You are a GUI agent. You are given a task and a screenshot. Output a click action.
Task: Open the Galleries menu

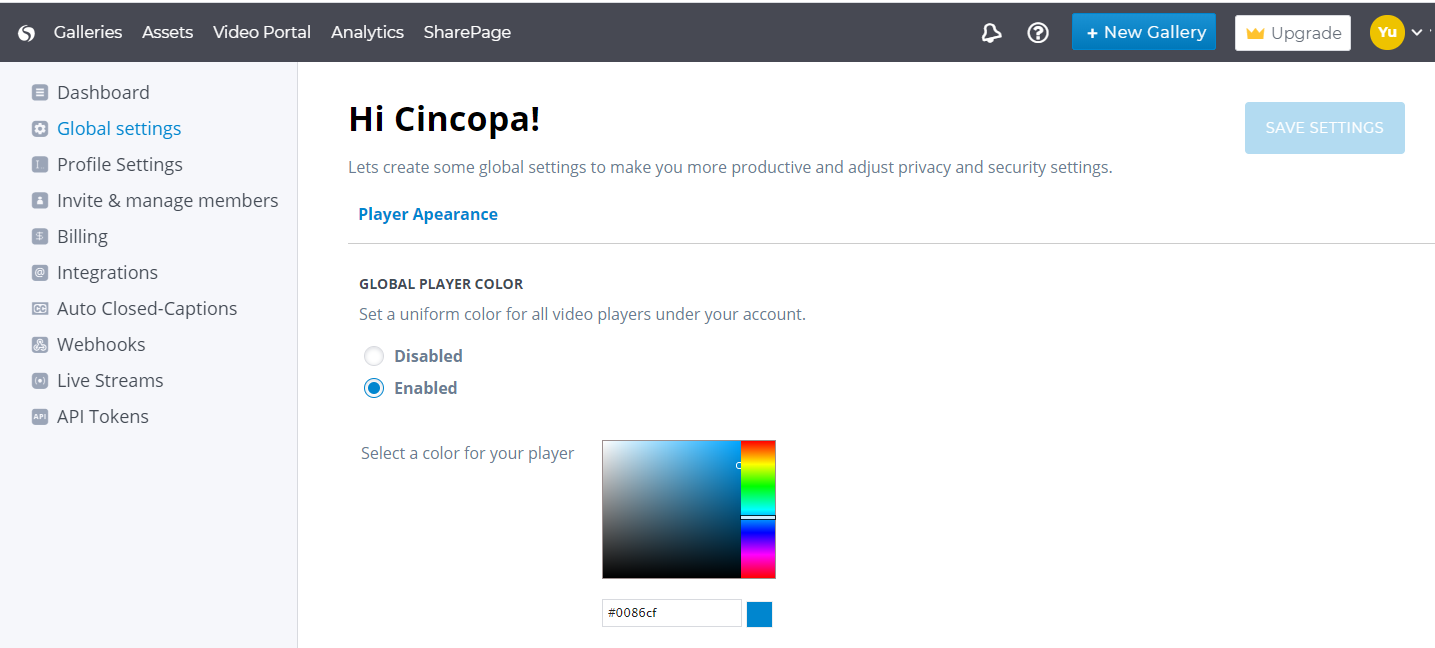click(x=88, y=32)
